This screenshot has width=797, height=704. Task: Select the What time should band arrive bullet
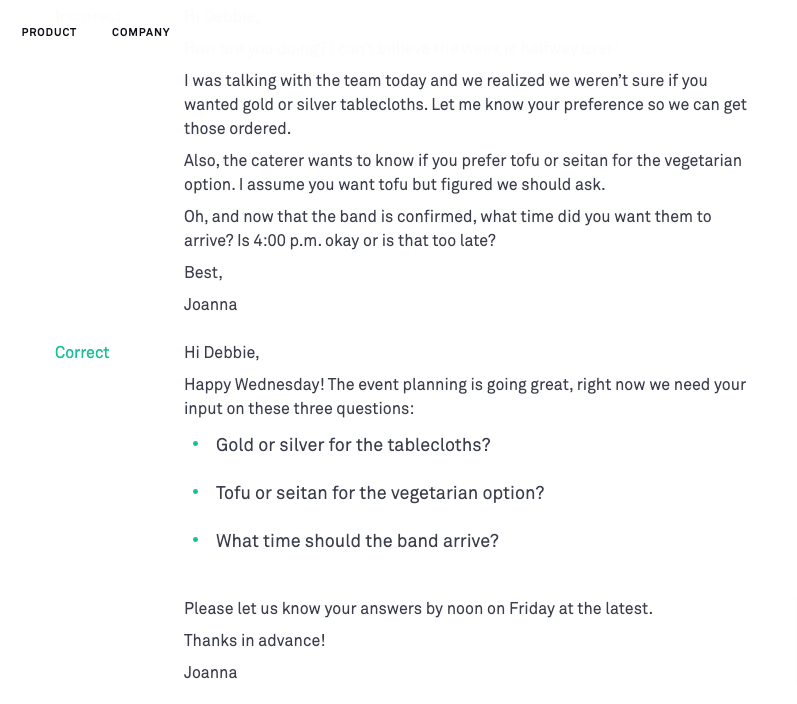pyautogui.click(x=357, y=541)
